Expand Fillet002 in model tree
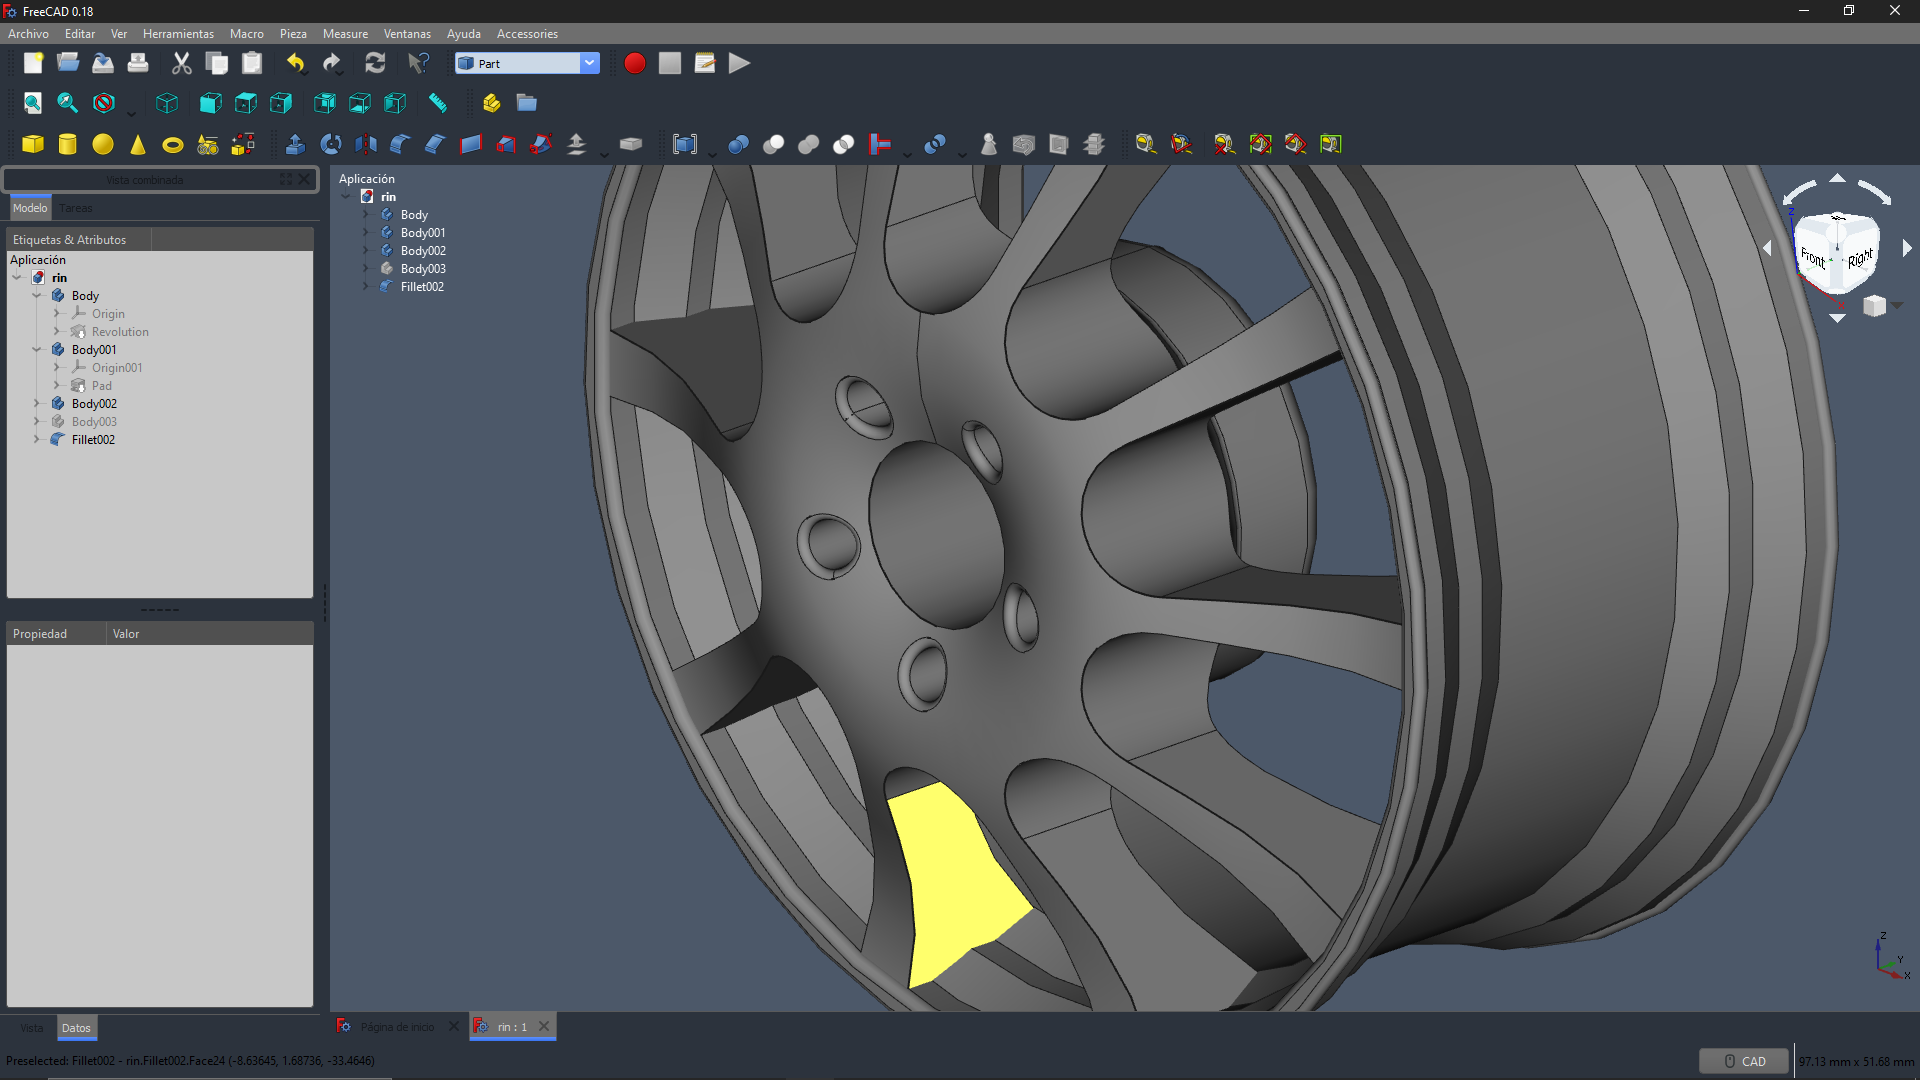1920x1080 pixels. [x=37, y=440]
